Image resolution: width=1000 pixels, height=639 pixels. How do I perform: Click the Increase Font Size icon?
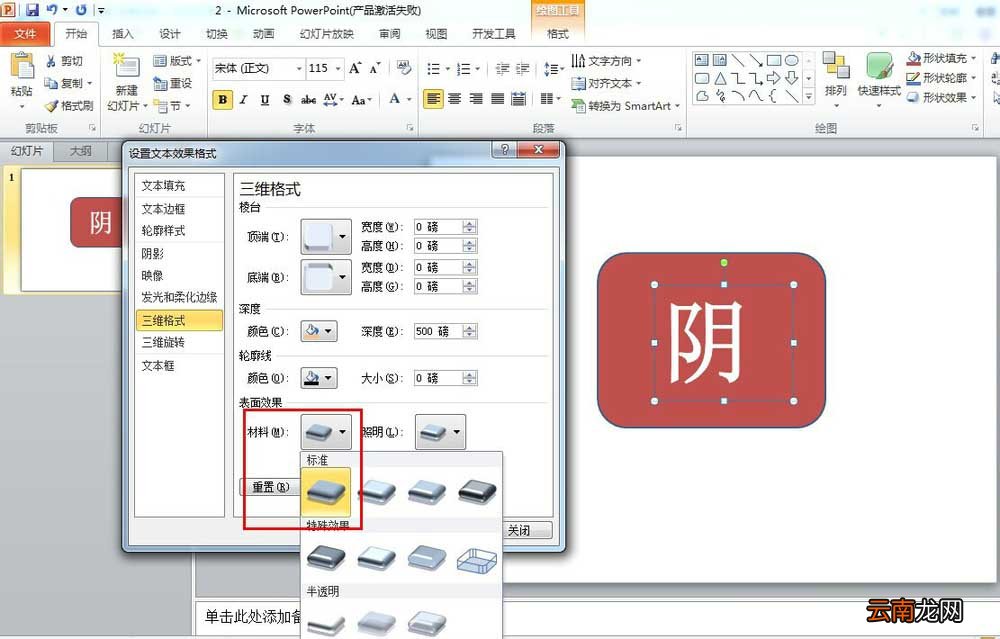tap(355, 68)
